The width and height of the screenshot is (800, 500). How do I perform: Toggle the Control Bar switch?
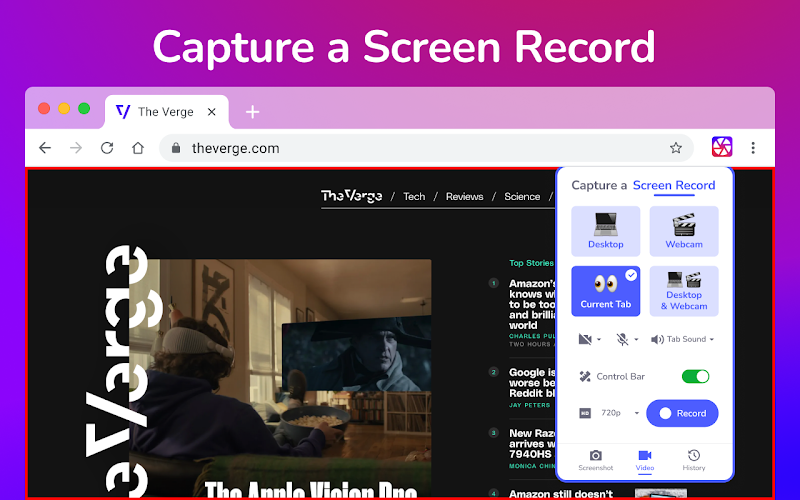click(695, 377)
